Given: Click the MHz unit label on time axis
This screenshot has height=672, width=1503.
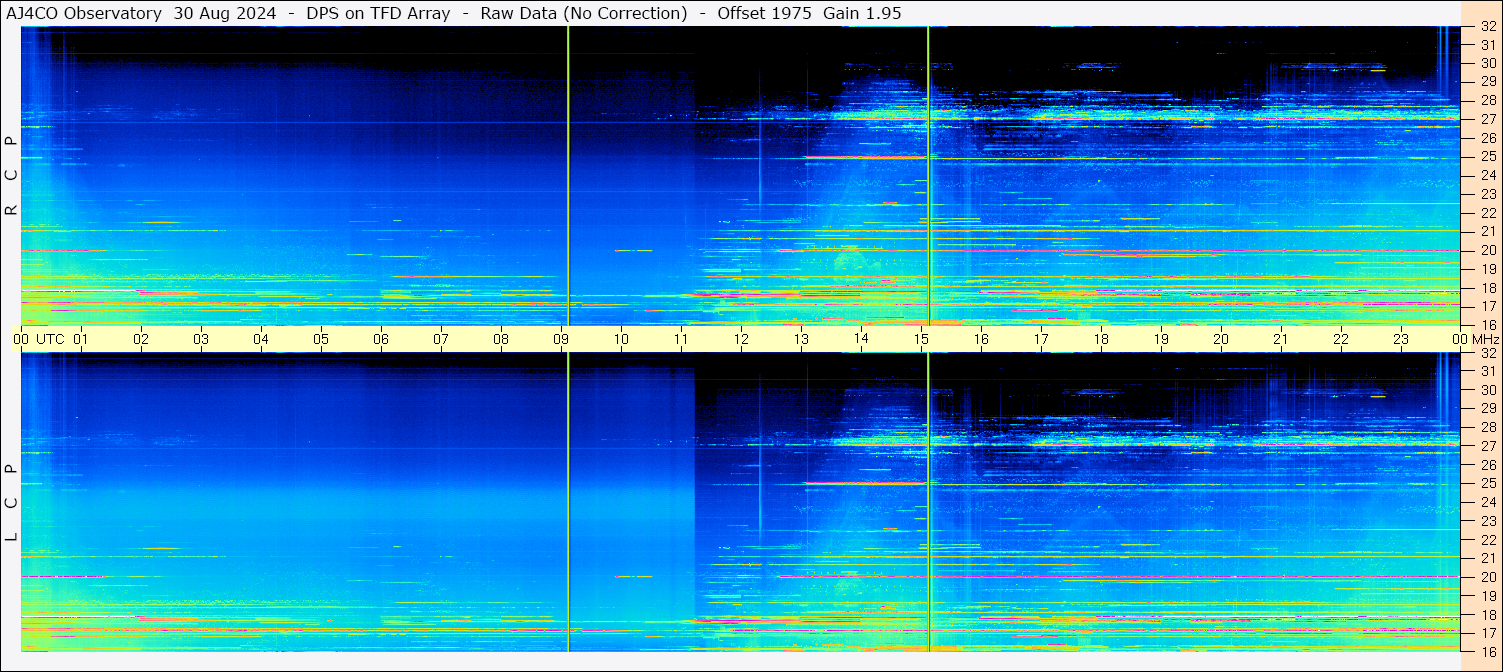Looking at the screenshot, I should click(x=1485, y=340).
